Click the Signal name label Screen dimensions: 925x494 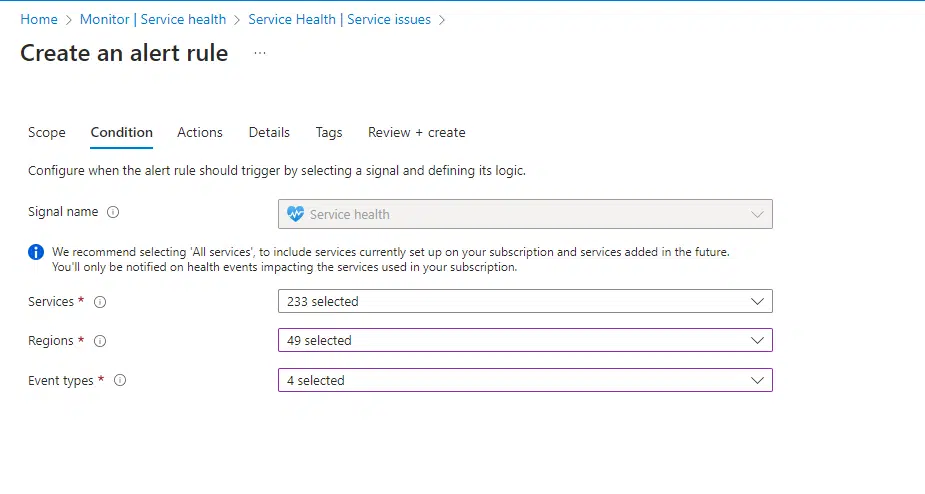(x=63, y=212)
